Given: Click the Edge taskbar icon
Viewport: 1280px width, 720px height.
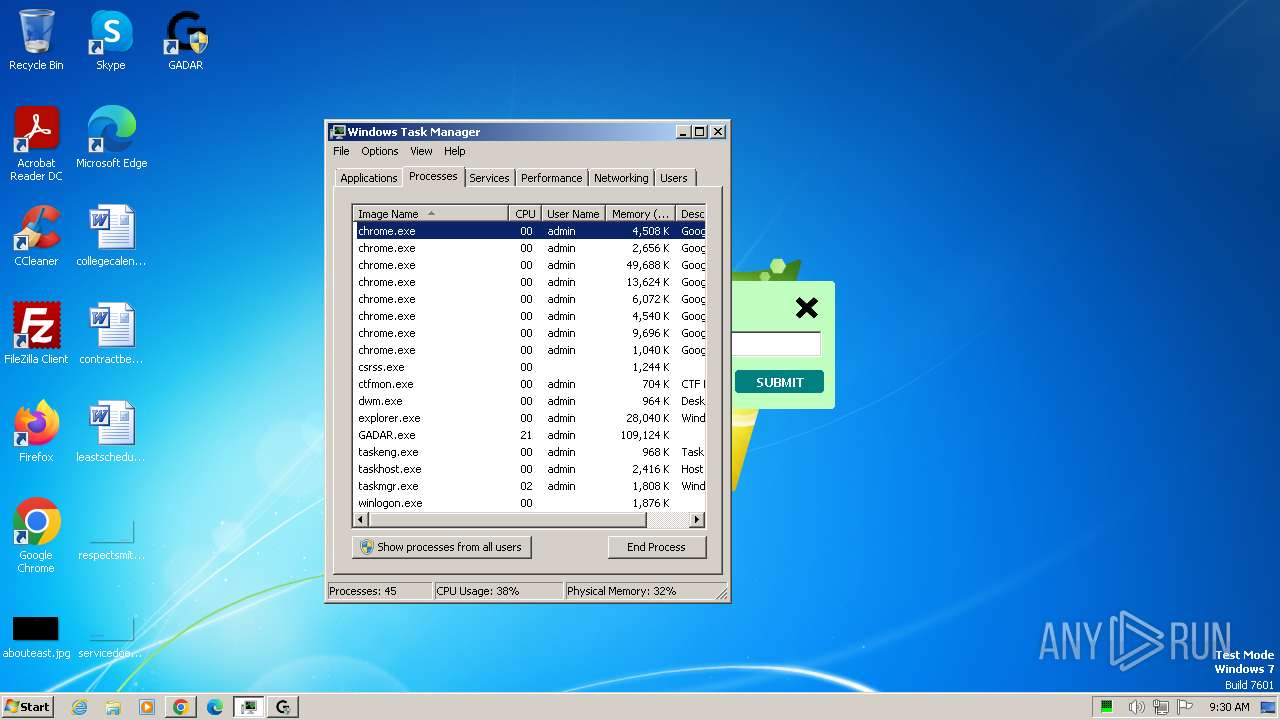Looking at the screenshot, I should [x=215, y=707].
